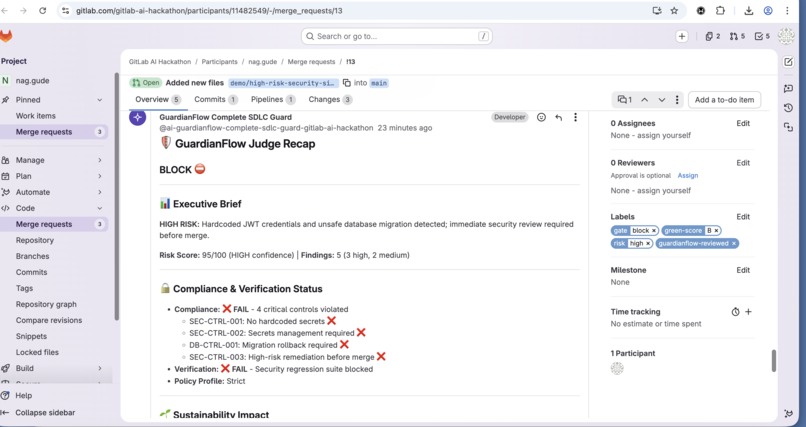
Task: Open the to-do list counter icon
Action: click(762, 36)
